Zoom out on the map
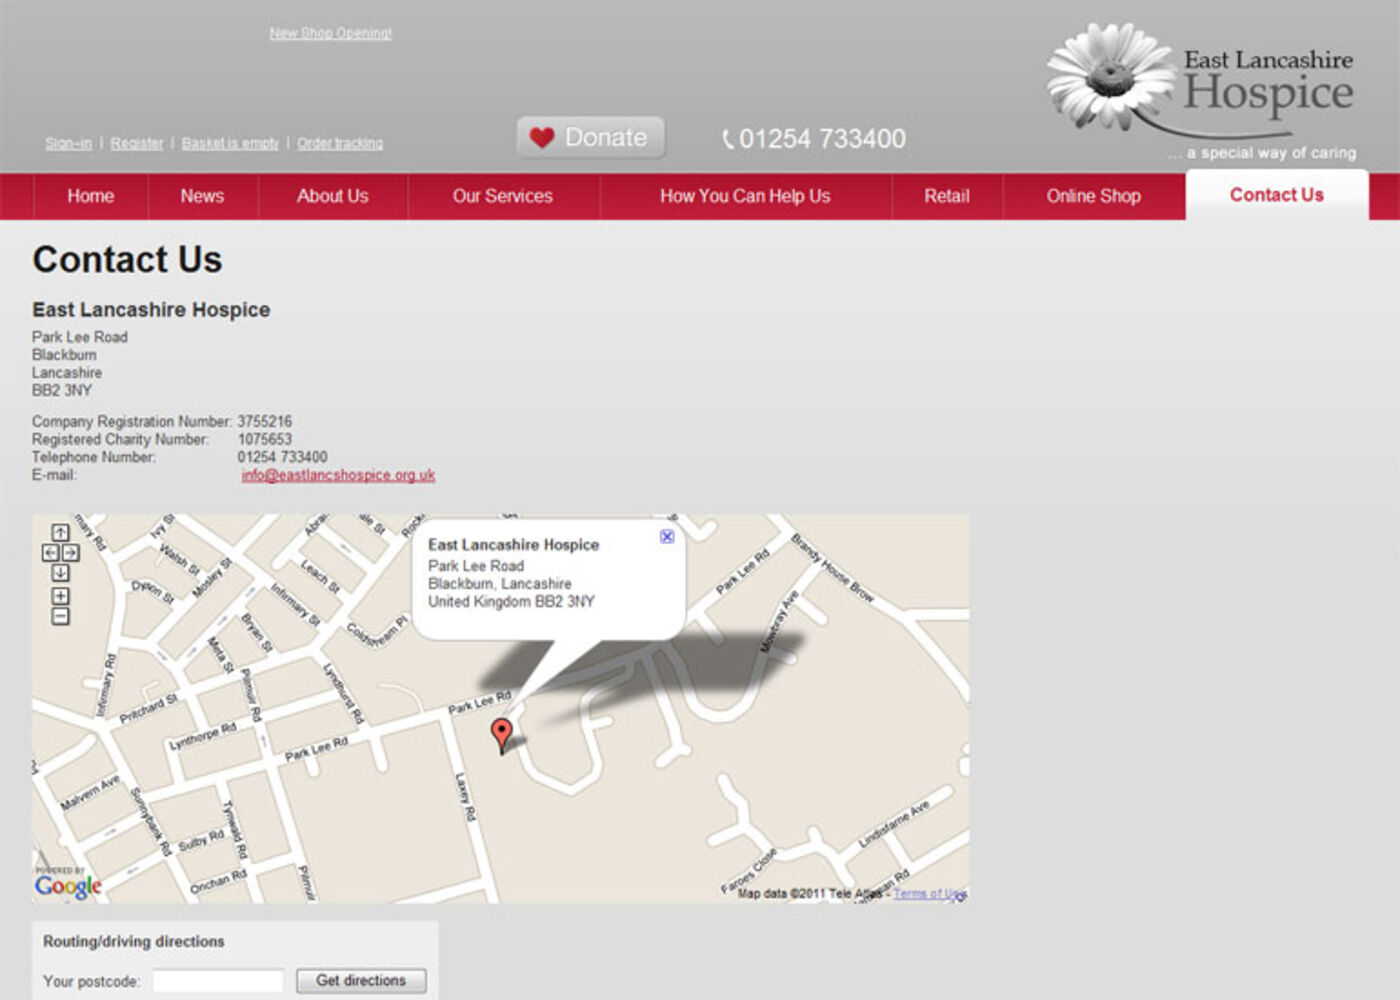 click(x=60, y=617)
